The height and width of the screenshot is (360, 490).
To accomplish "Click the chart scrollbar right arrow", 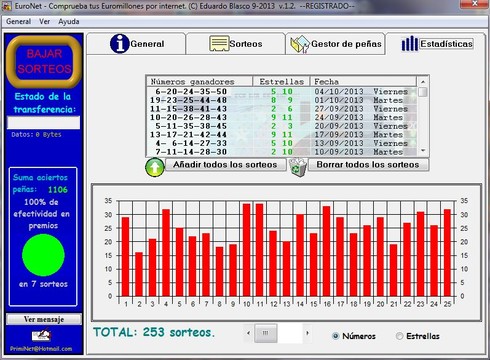I will pyautogui.click(x=307, y=333).
